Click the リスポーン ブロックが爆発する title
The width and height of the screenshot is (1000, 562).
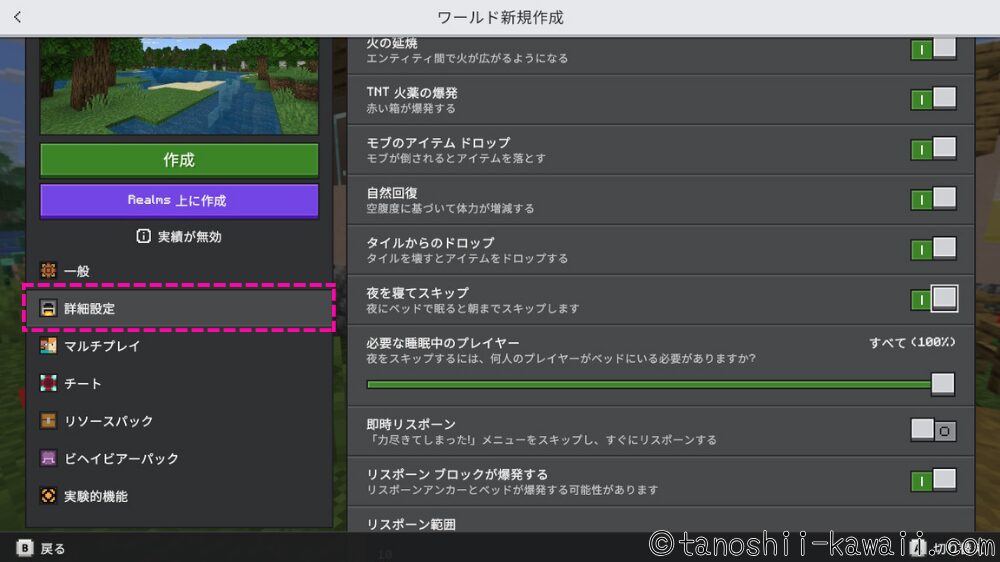(457, 474)
